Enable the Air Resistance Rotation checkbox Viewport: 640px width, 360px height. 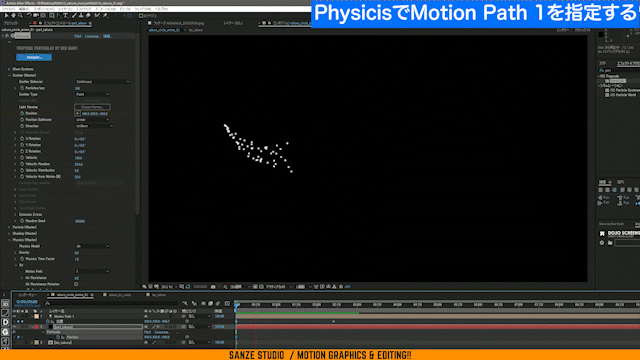coord(76,284)
